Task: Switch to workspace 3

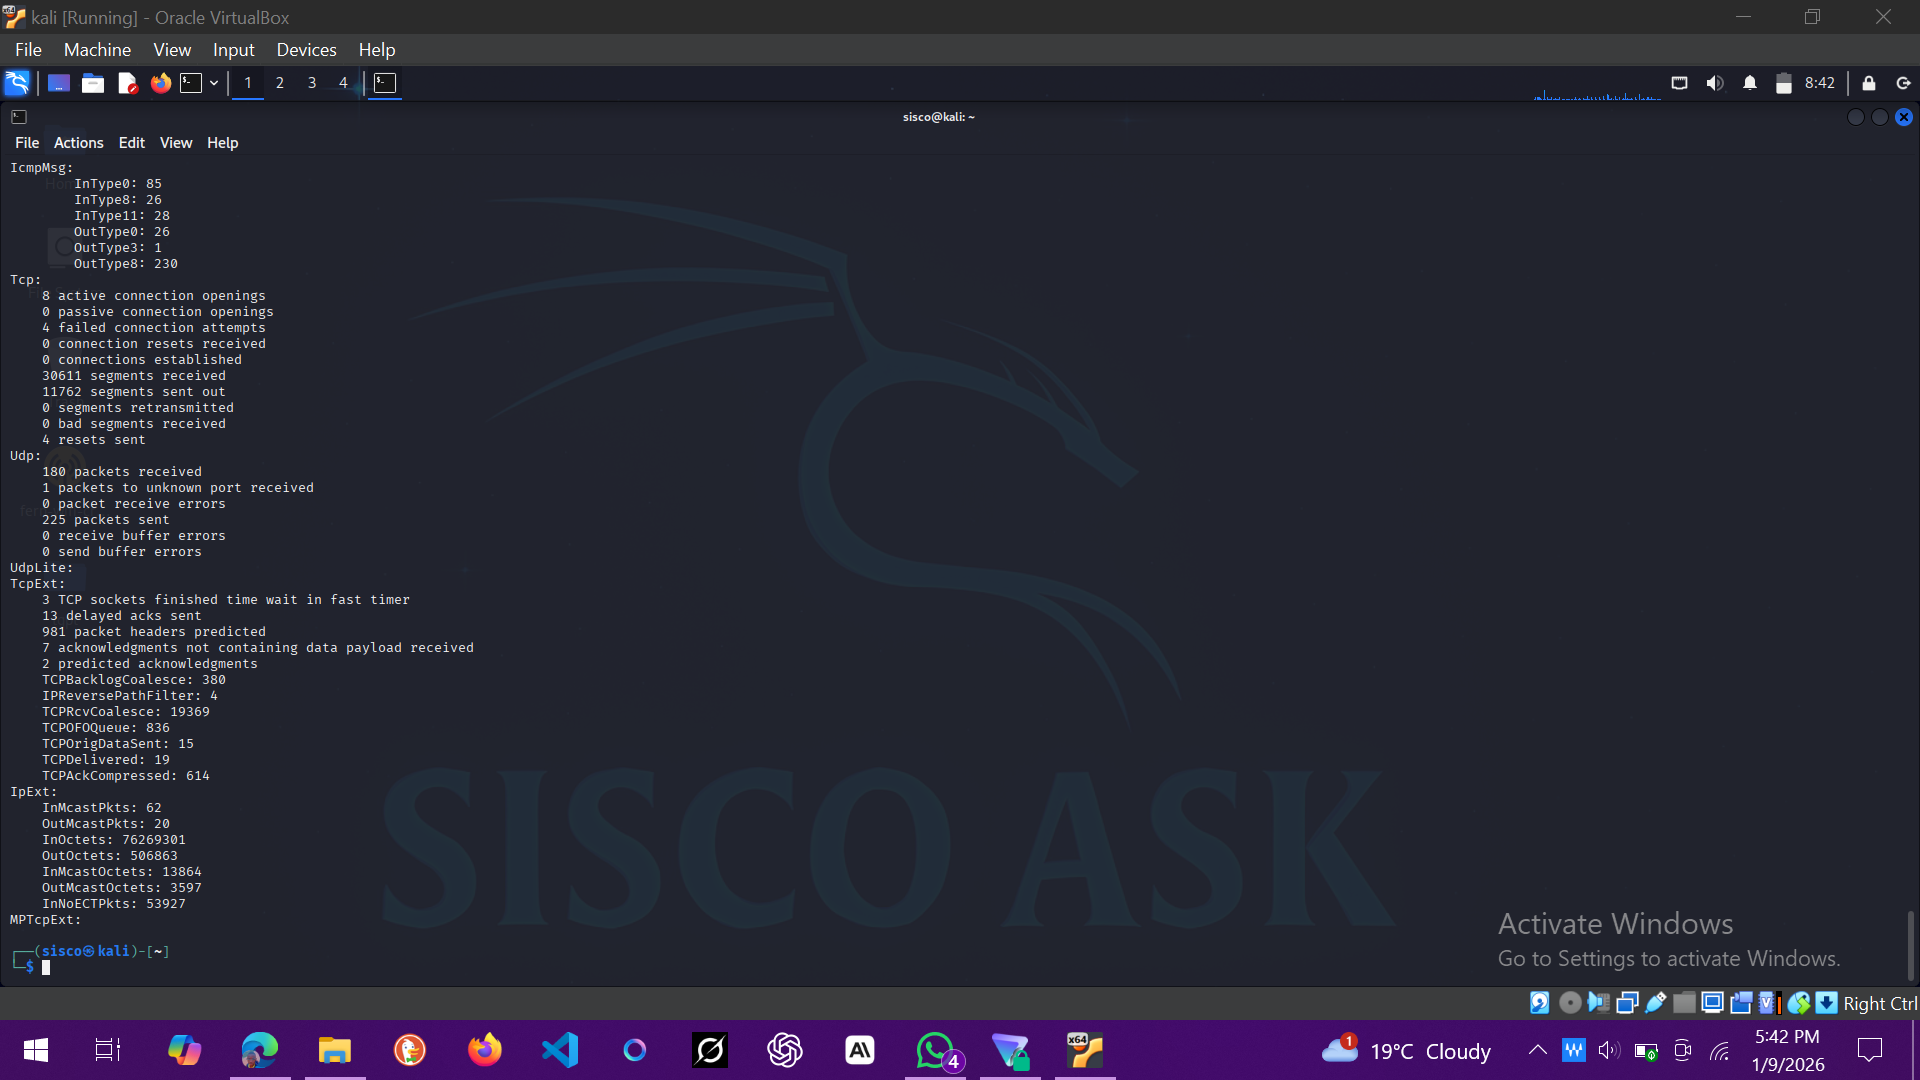Action: (x=312, y=83)
